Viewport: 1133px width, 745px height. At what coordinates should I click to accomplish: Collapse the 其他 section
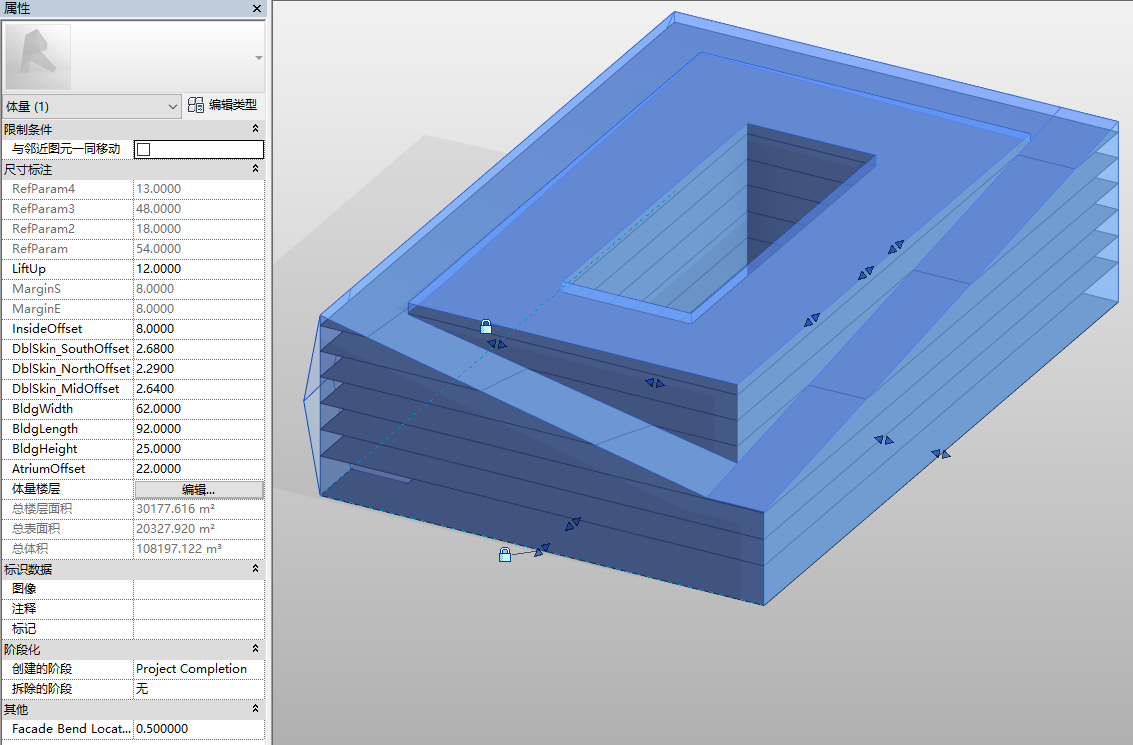pyautogui.click(x=255, y=710)
